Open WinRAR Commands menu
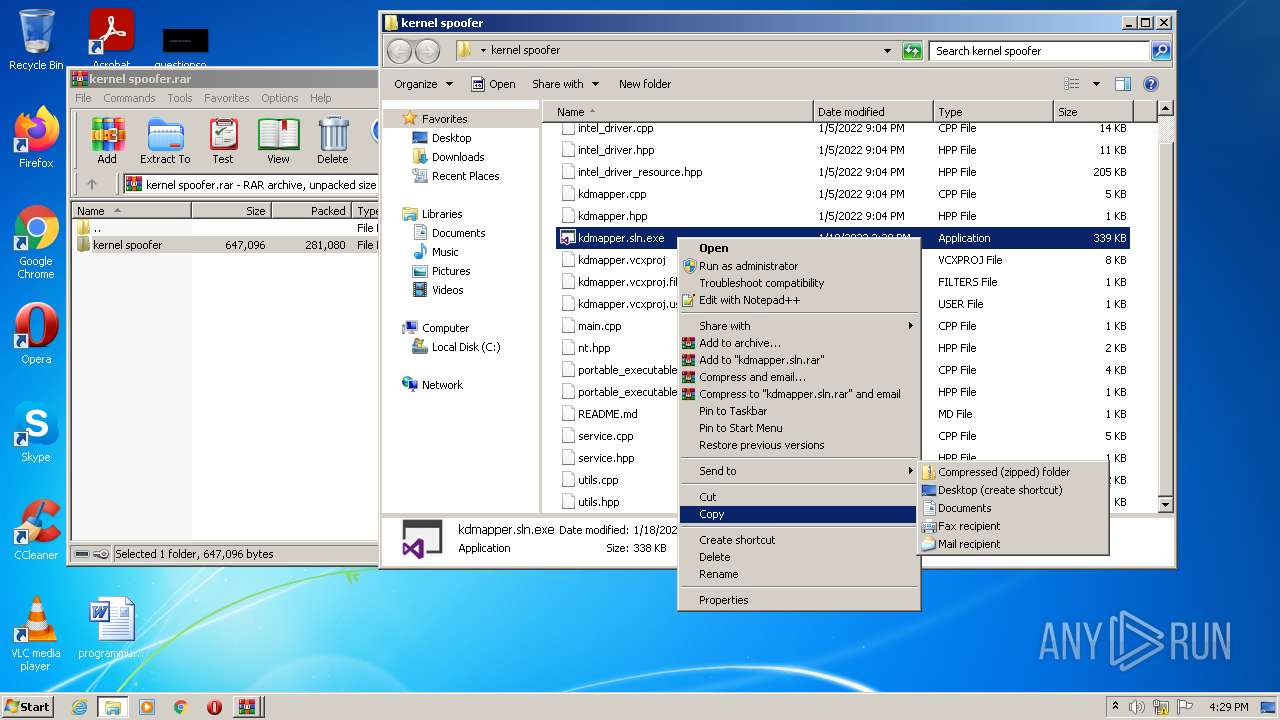This screenshot has width=1280, height=720. tap(129, 98)
